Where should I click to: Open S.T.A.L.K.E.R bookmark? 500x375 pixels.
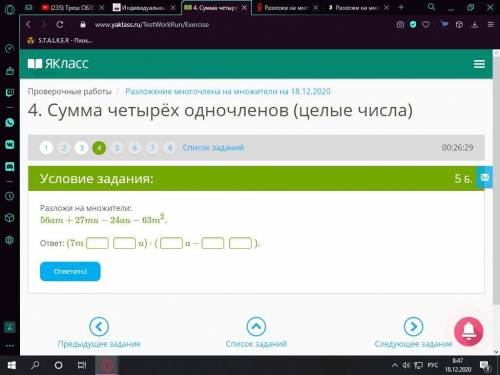(x=60, y=41)
